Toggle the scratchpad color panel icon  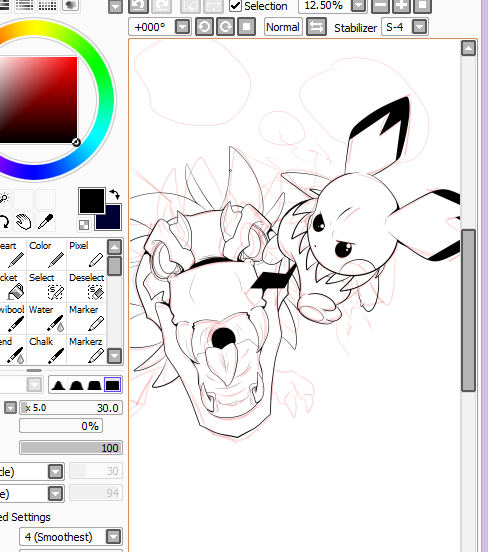point(70,5)
